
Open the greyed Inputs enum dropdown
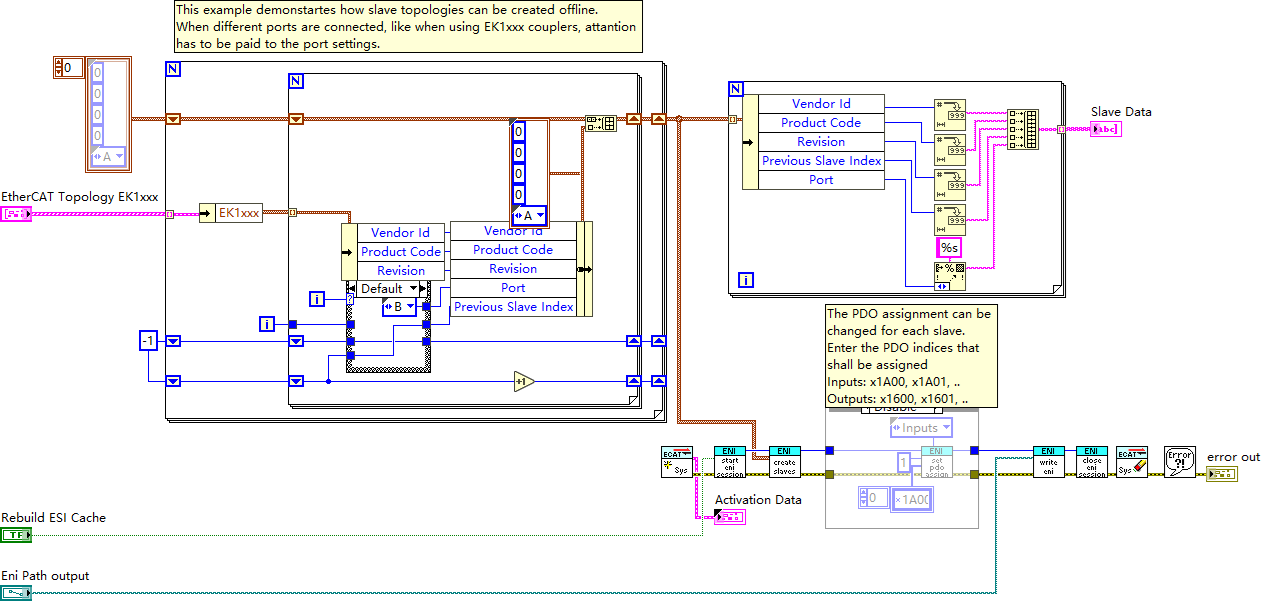tap(920, 428)
